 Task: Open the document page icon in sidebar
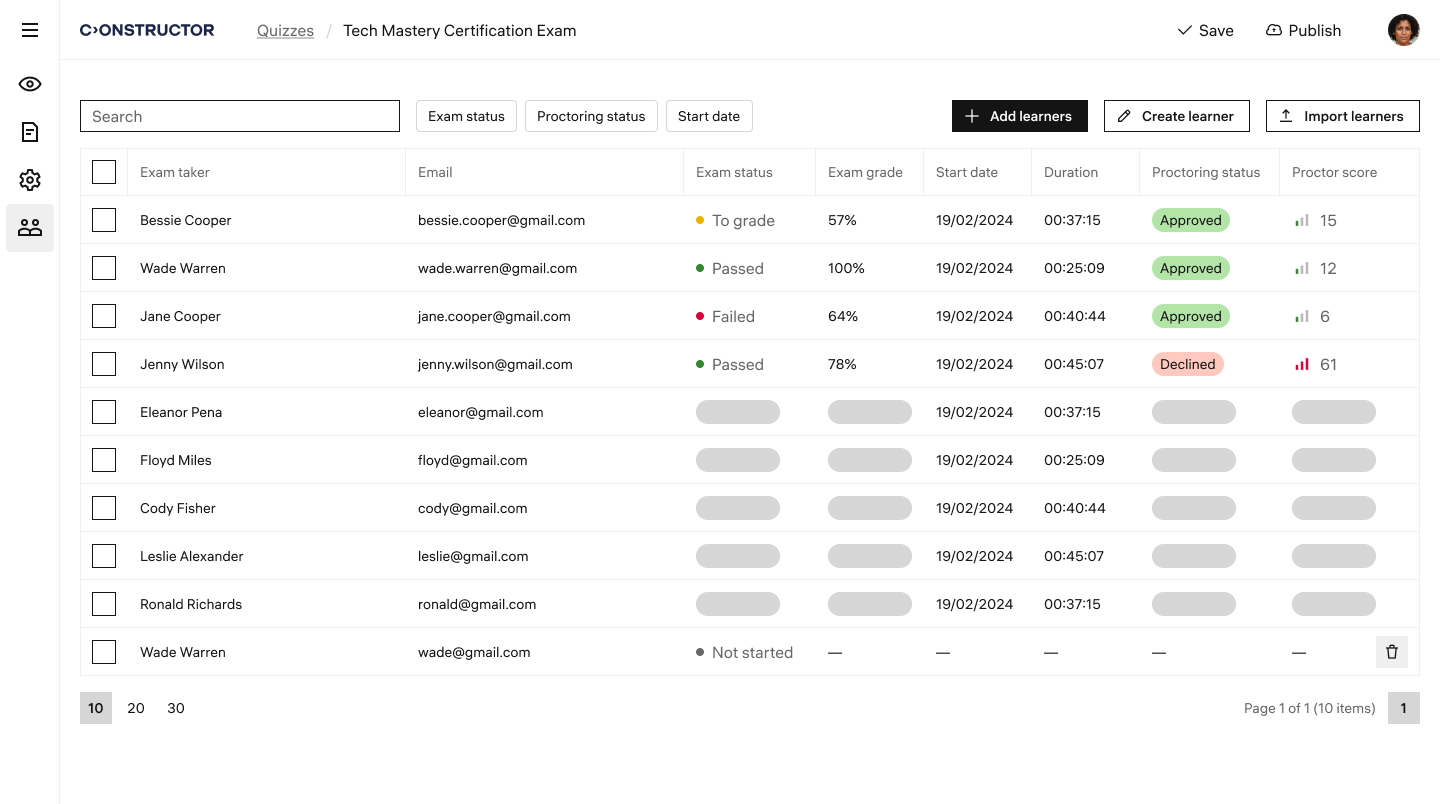(x=30, y=132)
